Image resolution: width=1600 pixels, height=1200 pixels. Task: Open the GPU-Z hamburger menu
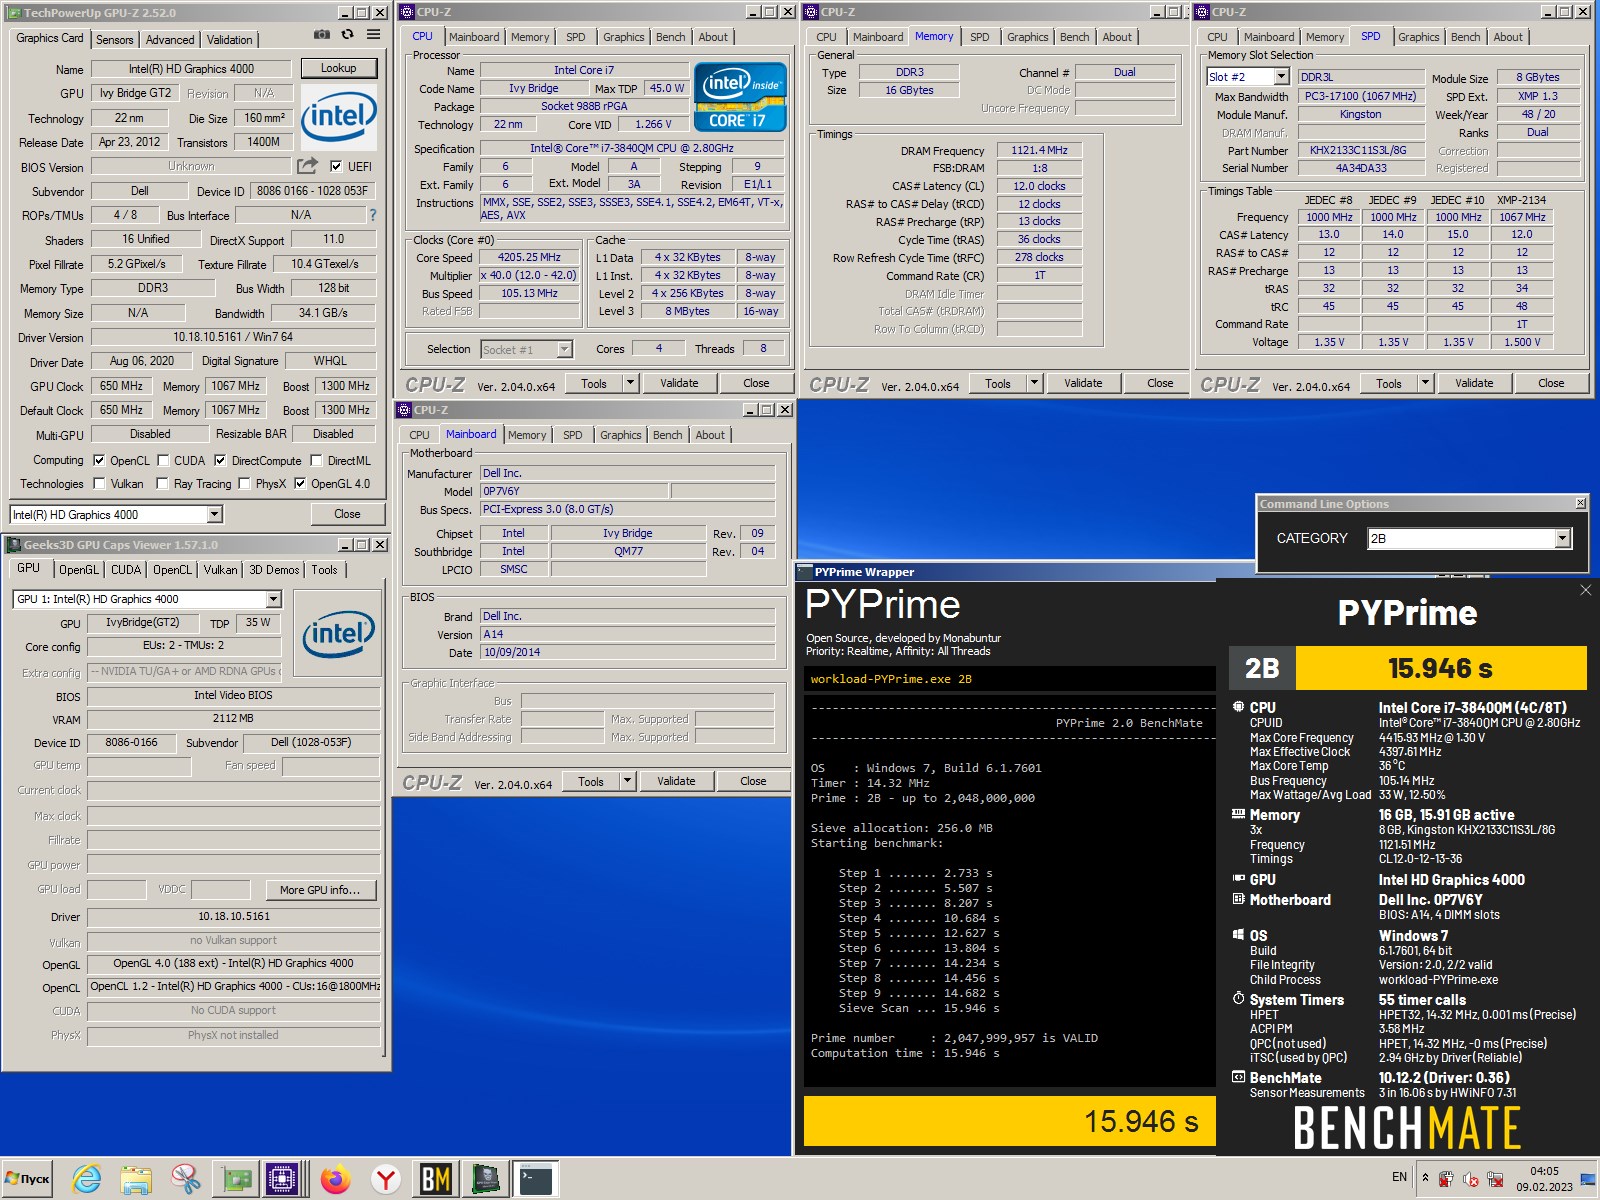pyautogui.click(x=373, y=34)
